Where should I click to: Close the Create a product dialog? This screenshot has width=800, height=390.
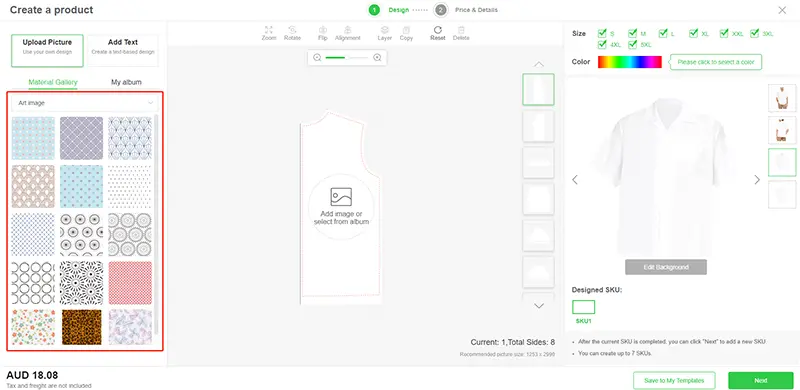tap(782, 10)
